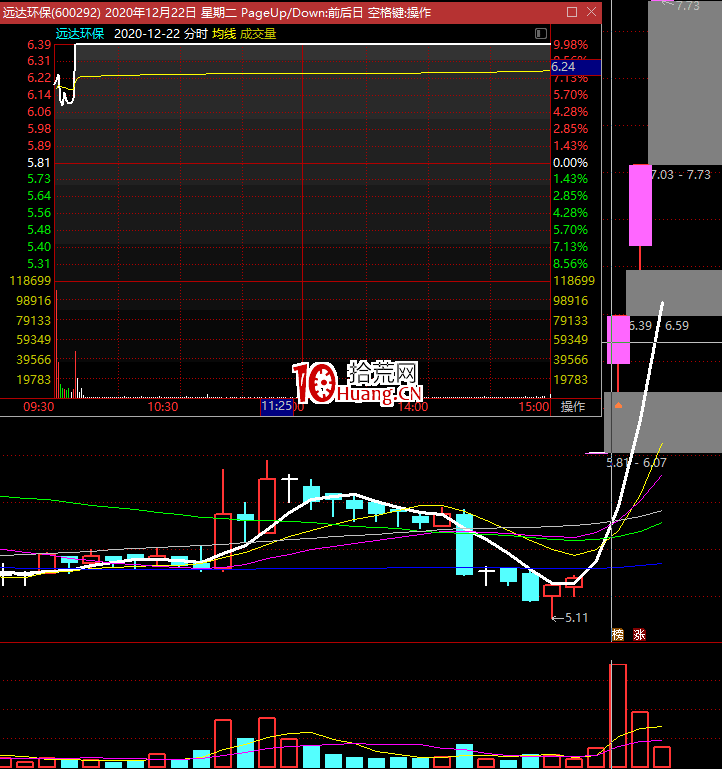The height and width of the screenshot is (769, 722).
Task: Select the 成交量 legend label
Action: coord(258,34)
